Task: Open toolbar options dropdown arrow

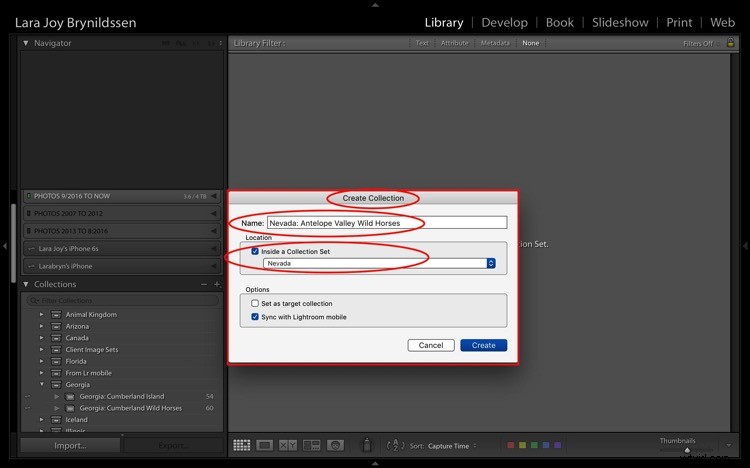Action: [728, 446]
